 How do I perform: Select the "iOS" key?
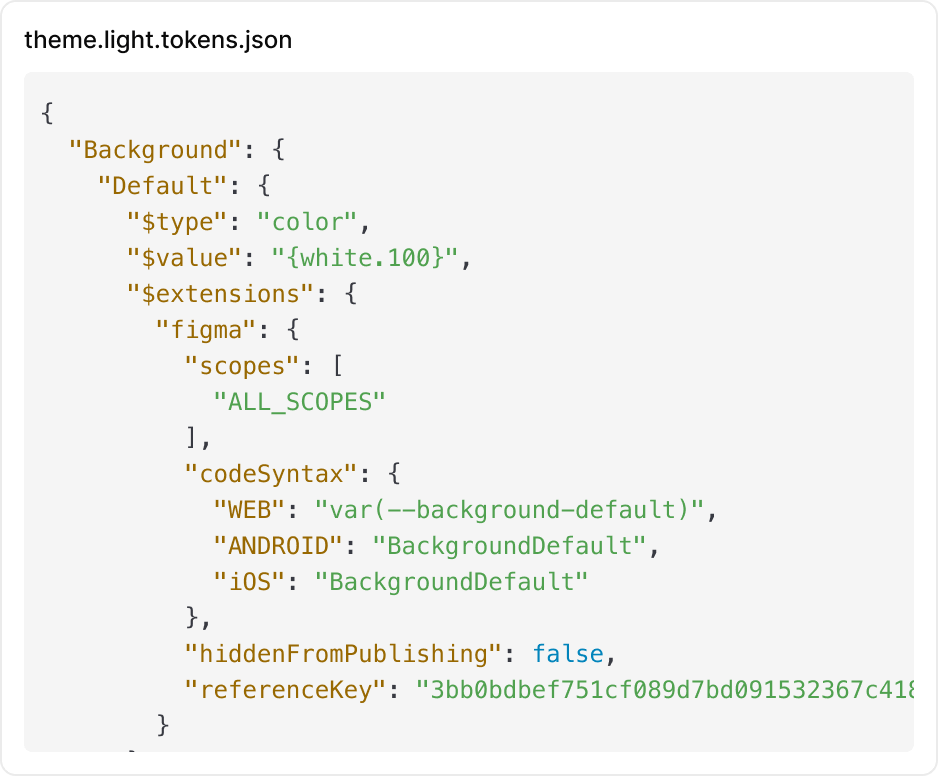click(x=249, y=582)
